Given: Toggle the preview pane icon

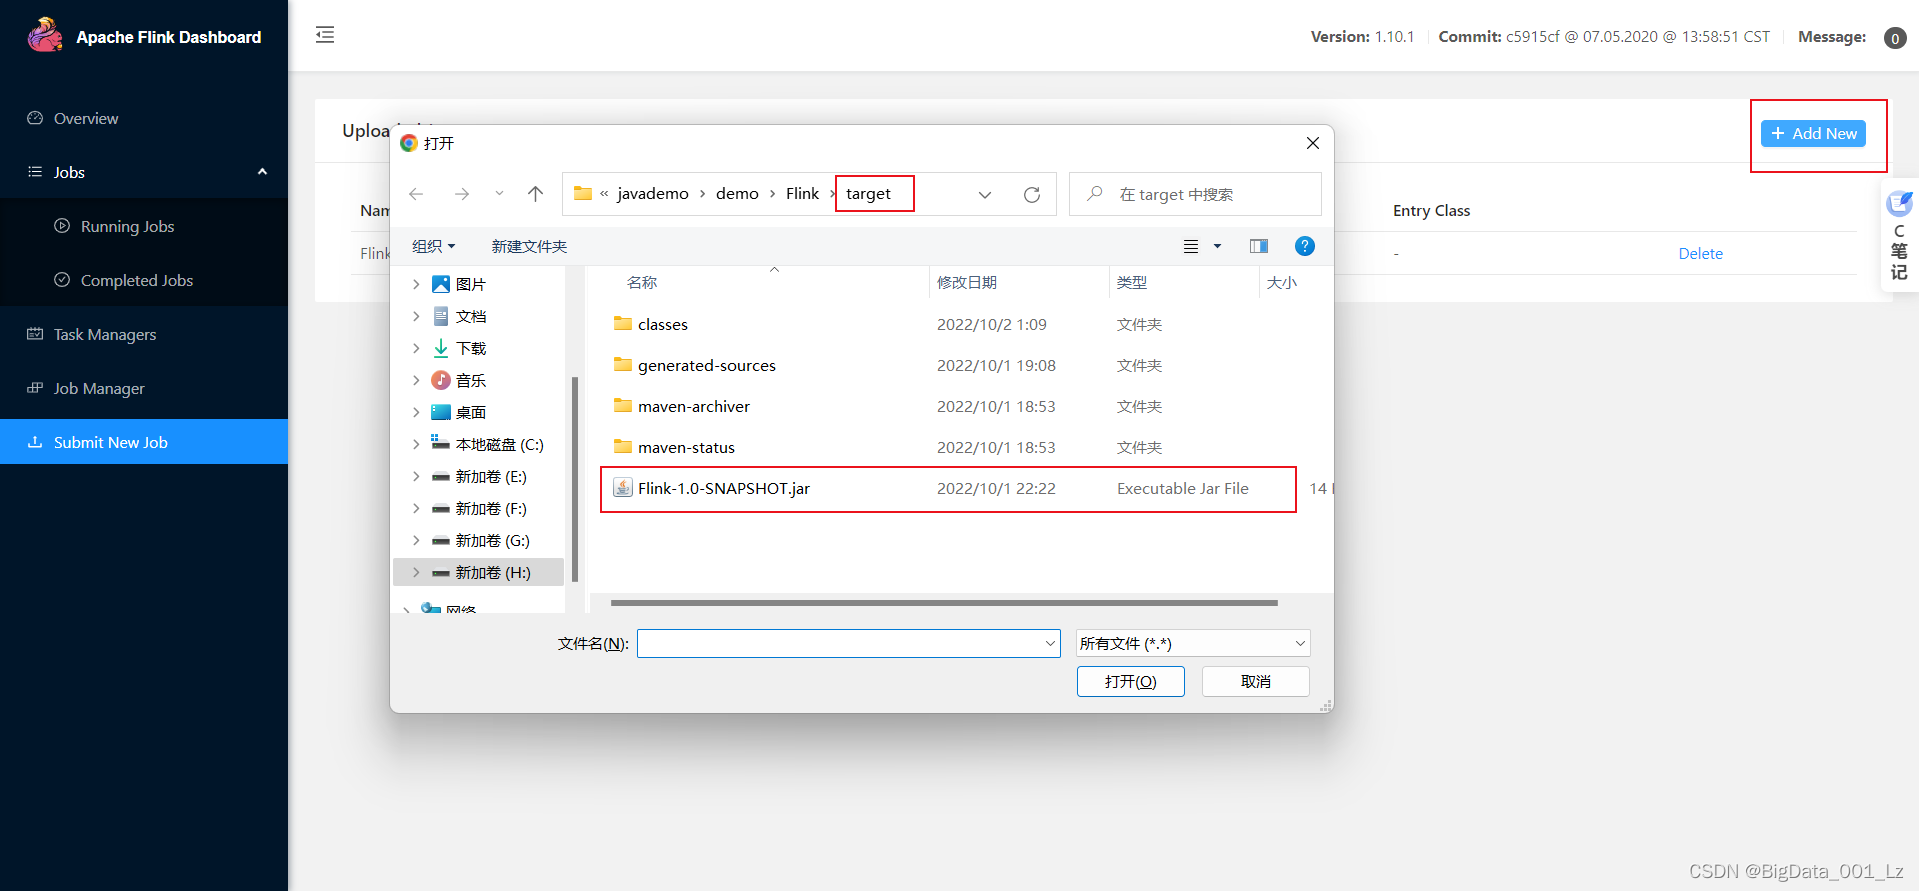Looking at the screenshot, I should 1259,246.
